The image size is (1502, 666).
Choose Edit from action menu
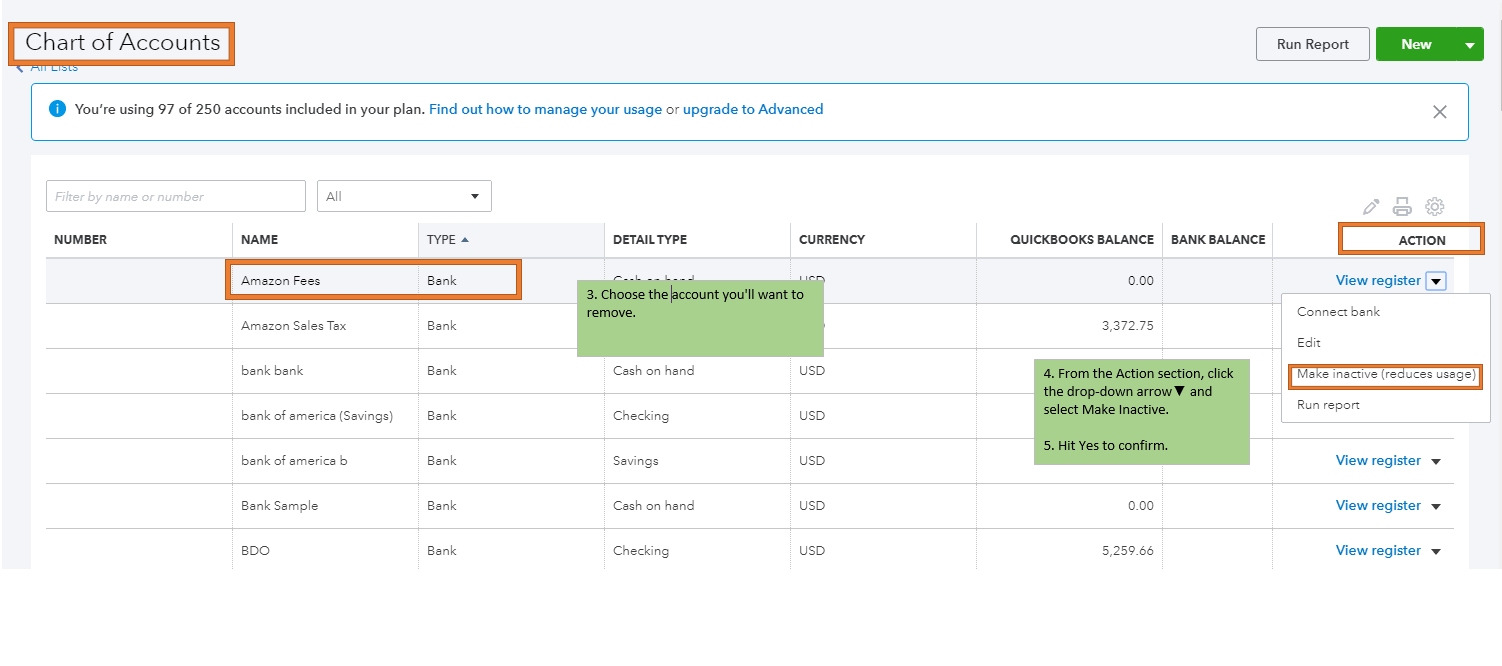coord(1309,343)
